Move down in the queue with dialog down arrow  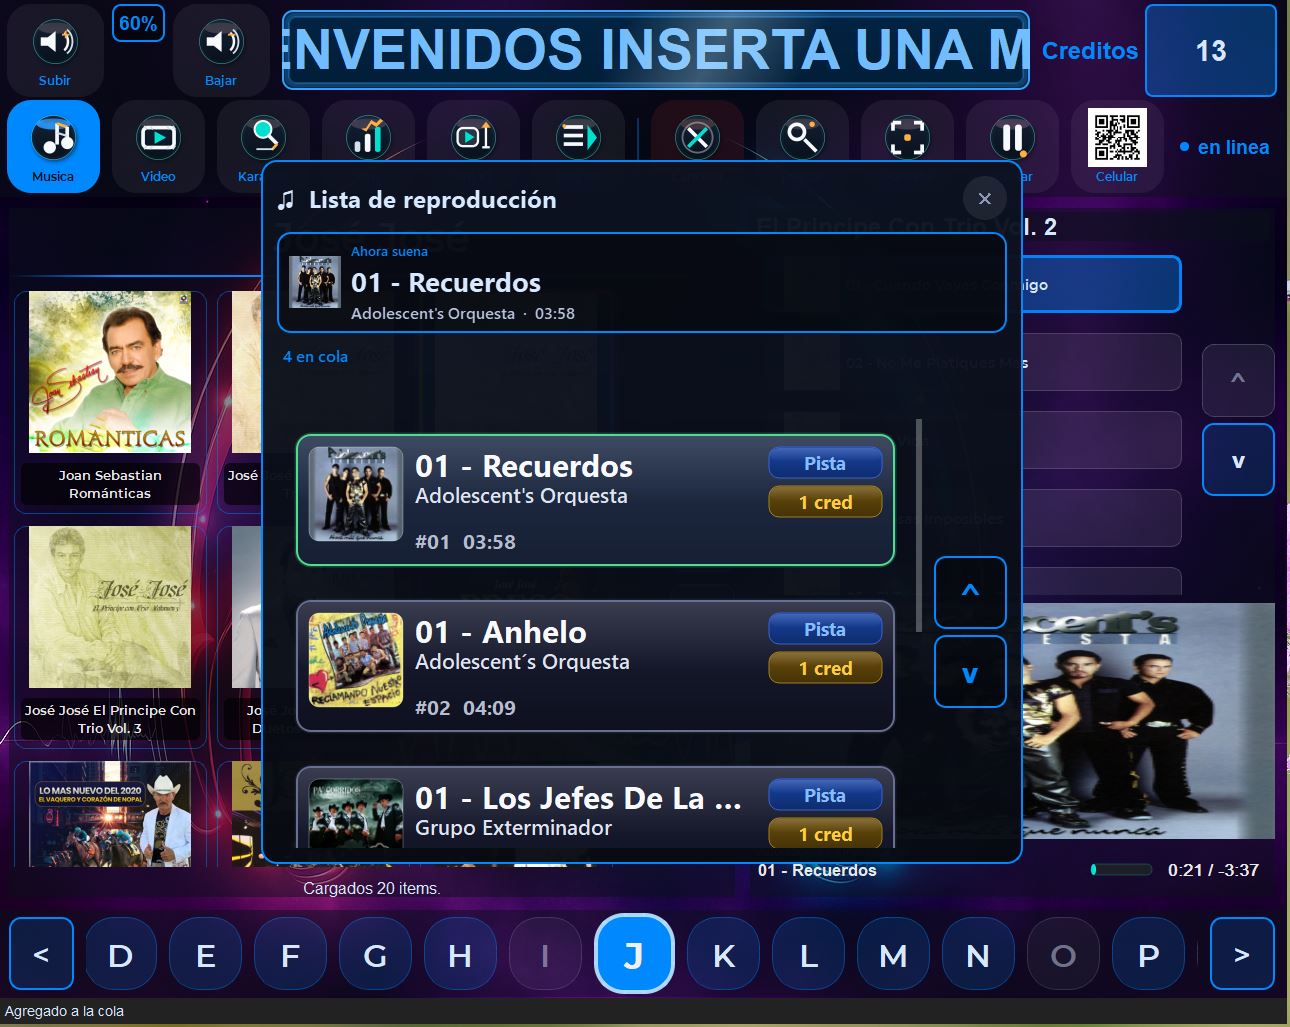(x=970, y=672)
